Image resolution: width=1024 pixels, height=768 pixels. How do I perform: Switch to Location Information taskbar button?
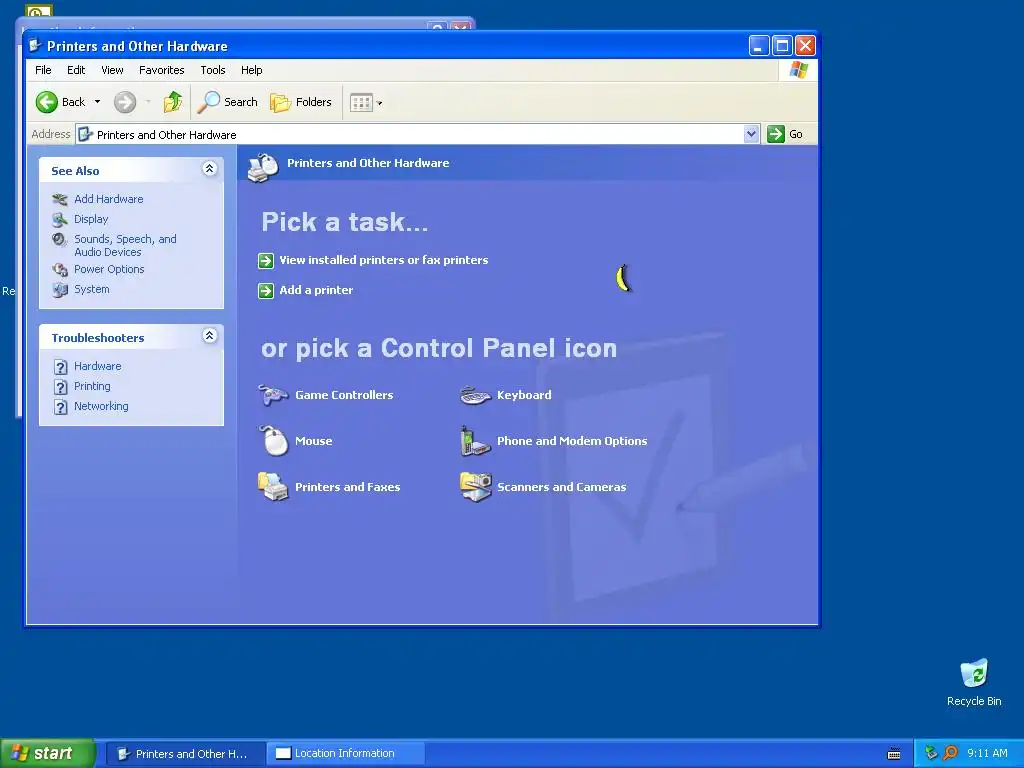point(345,753)
